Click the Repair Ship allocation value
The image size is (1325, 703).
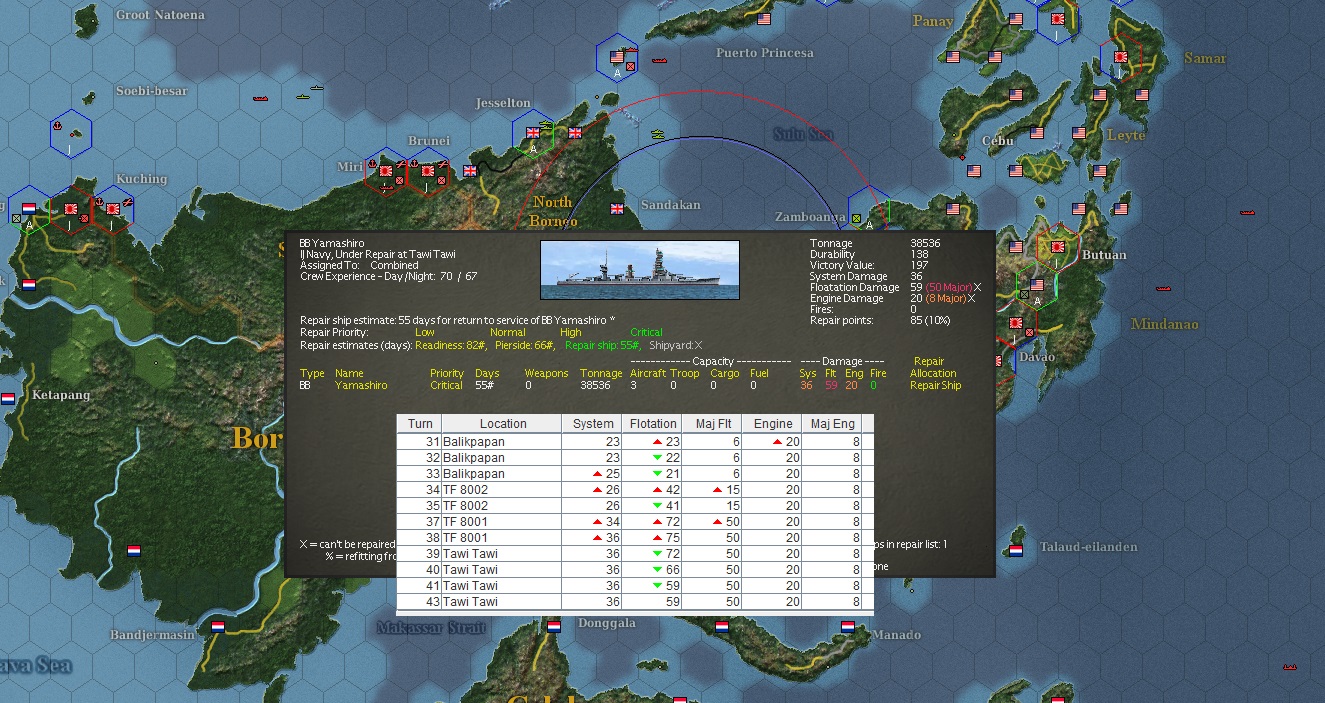coord(936,385)
